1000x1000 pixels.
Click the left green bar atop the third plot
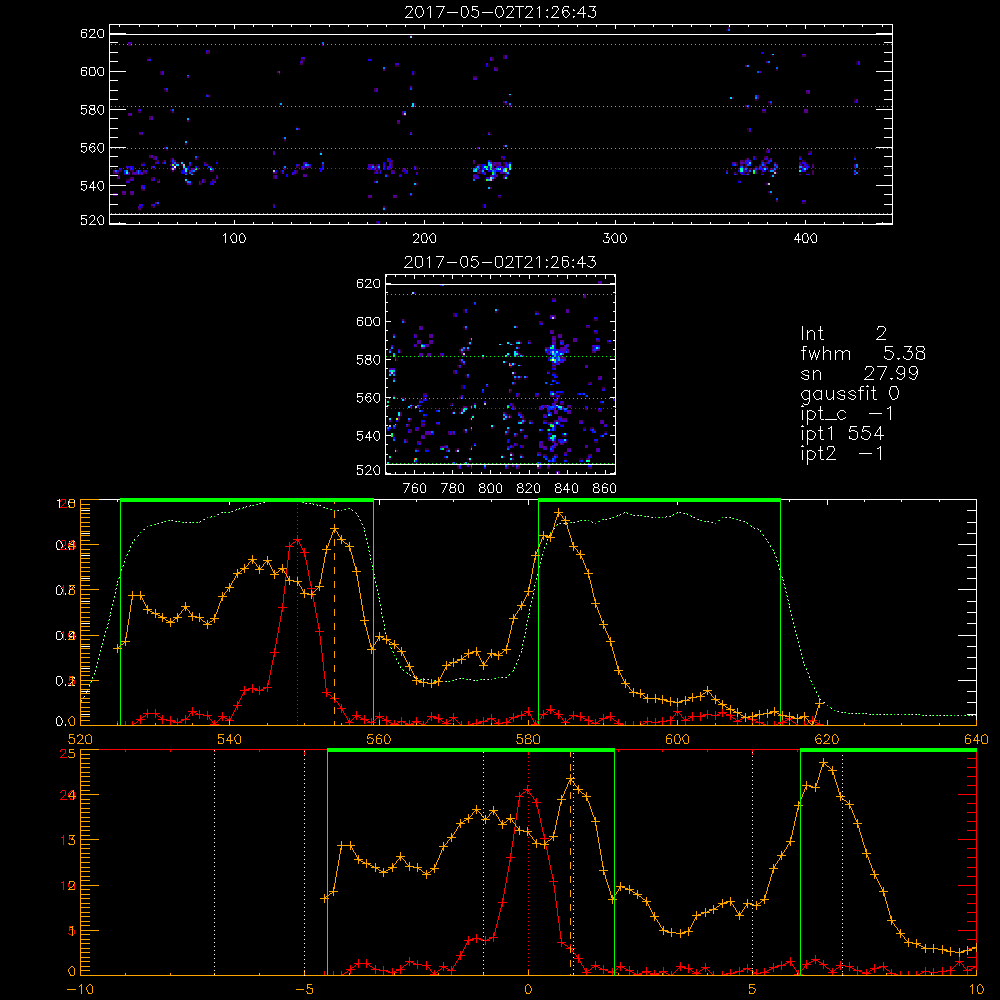247,500
